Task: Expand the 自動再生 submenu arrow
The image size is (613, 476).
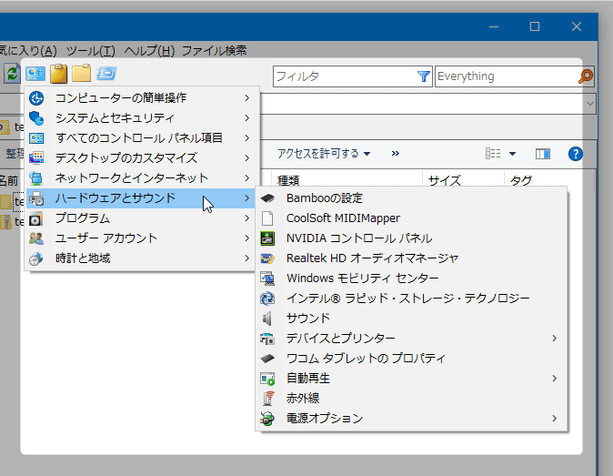Action: tap(554, 378)
